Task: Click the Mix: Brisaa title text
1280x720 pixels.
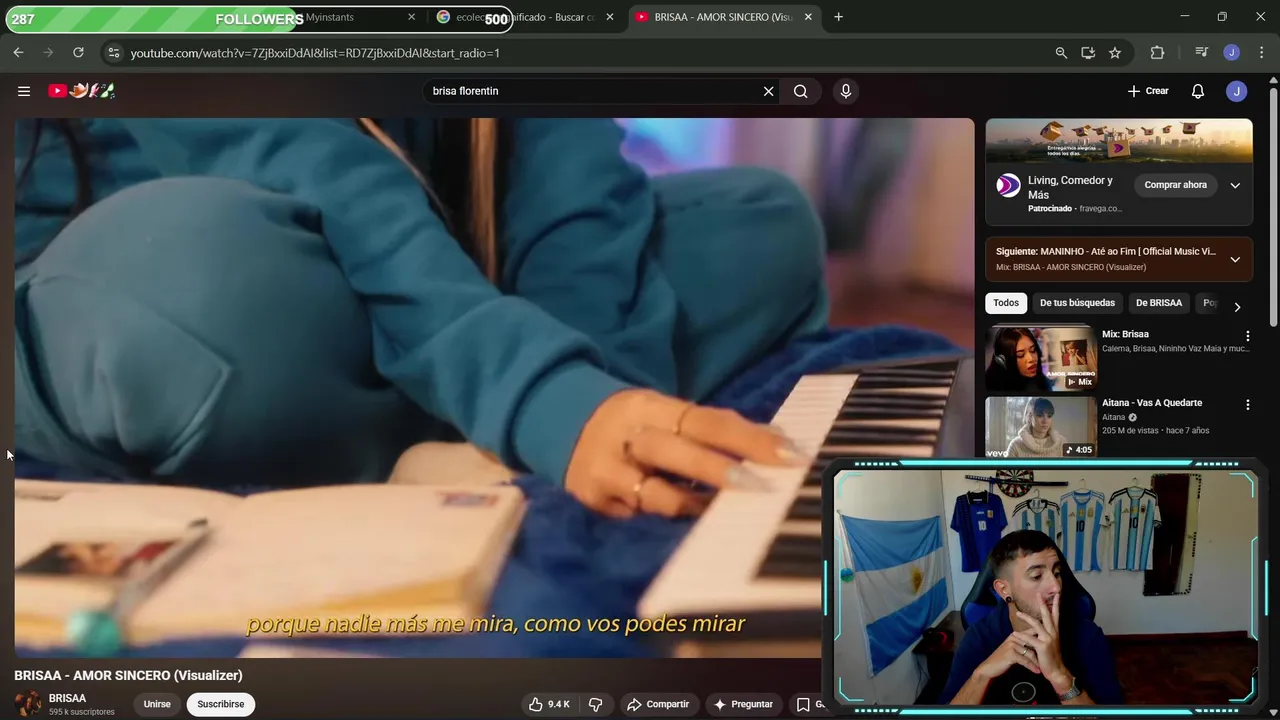Action: point(1125,334)
